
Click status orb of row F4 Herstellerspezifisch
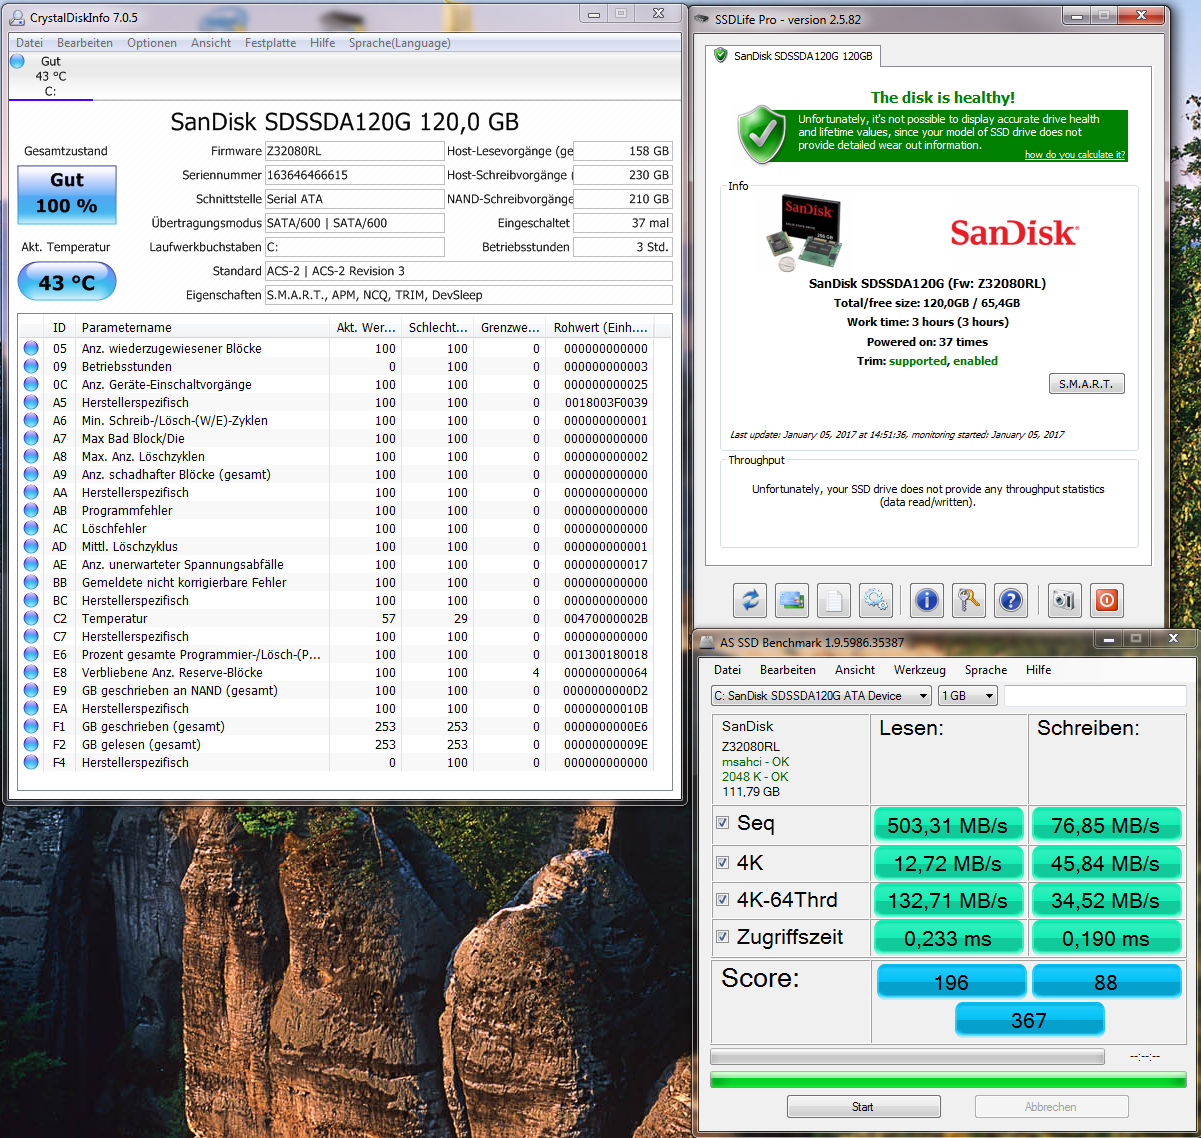click(x=31, y=762)
